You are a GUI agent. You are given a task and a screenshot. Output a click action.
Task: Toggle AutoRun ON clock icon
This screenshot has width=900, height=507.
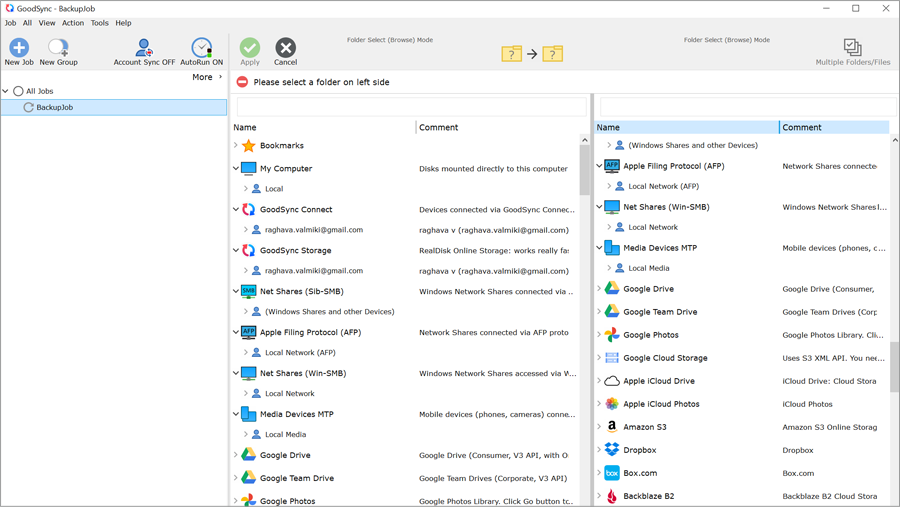(x=201, y=48)
